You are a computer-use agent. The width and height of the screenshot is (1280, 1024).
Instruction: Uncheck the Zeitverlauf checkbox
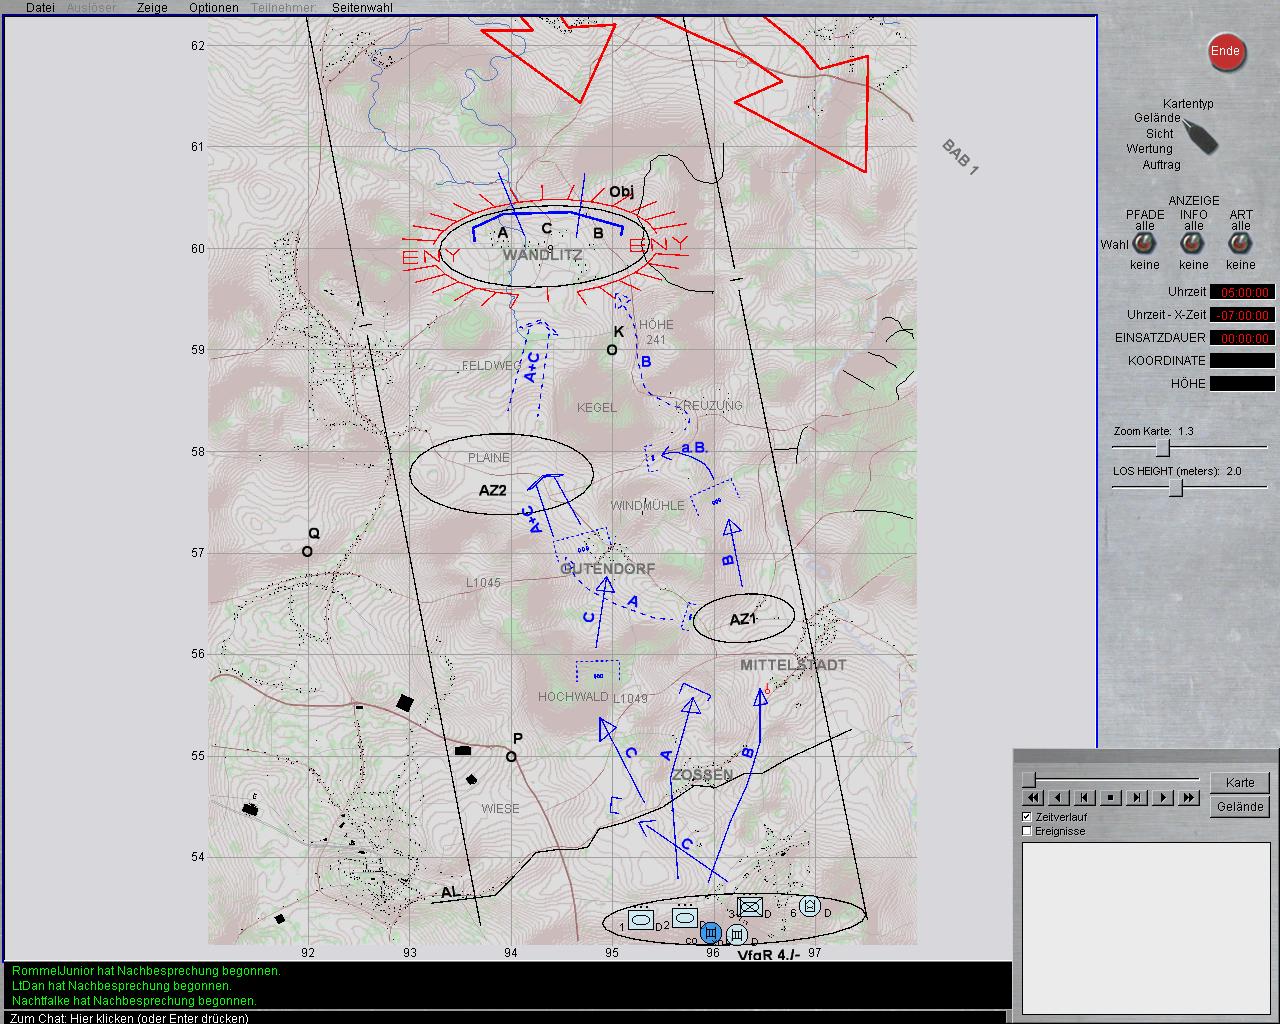[x=1027, y=817]
